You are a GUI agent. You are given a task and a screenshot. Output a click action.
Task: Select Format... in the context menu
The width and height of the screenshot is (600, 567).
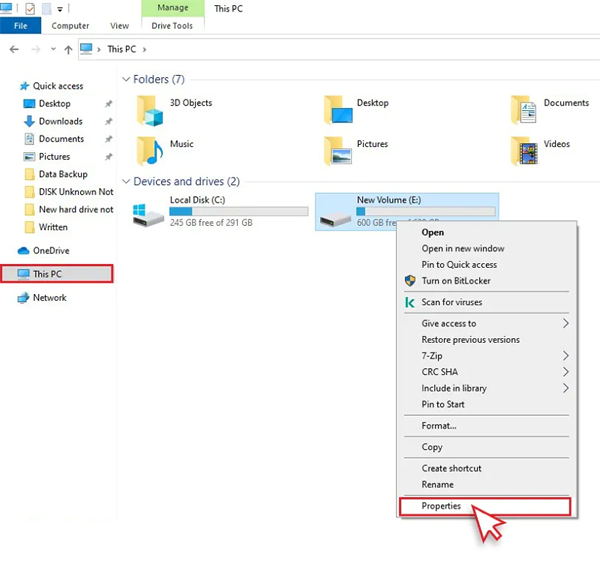pos(439,426)
